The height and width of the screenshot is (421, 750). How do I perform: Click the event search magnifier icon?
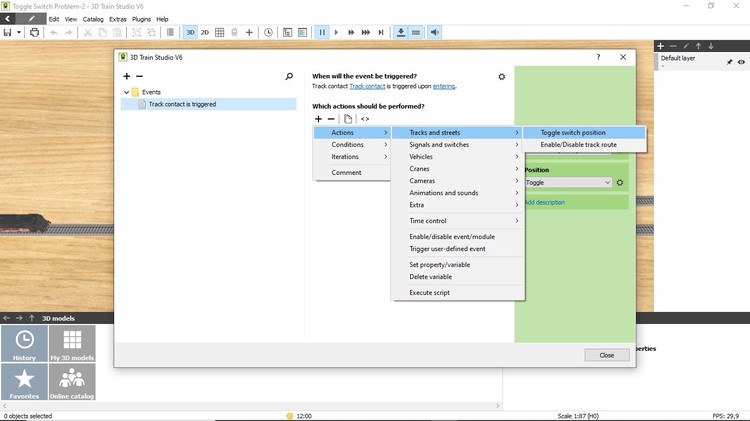click(290, 76)
